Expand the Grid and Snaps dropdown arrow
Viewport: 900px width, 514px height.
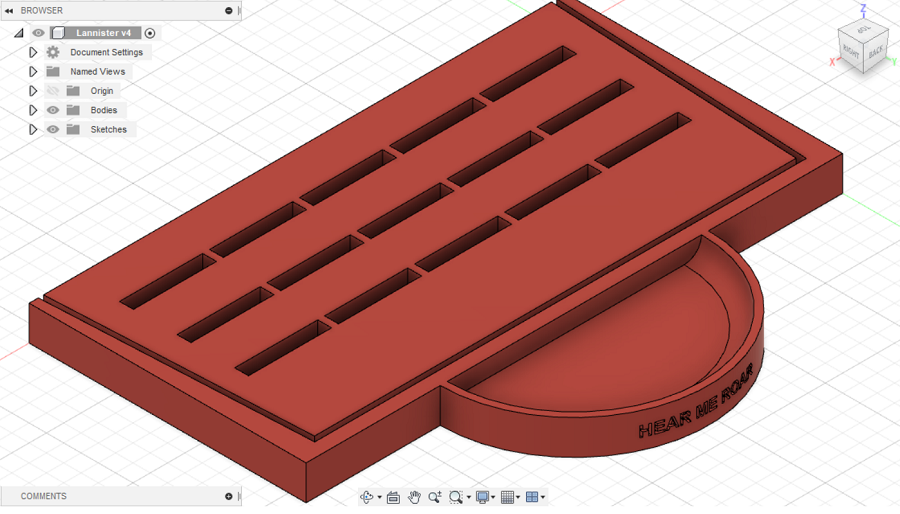click(518, 497)
